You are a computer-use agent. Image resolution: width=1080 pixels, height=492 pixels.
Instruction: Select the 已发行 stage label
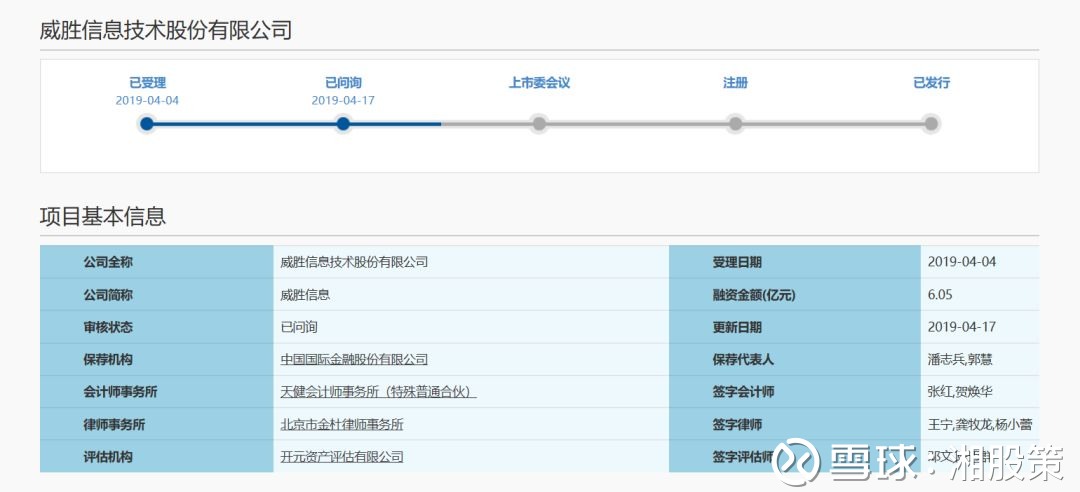click(931, 83)
